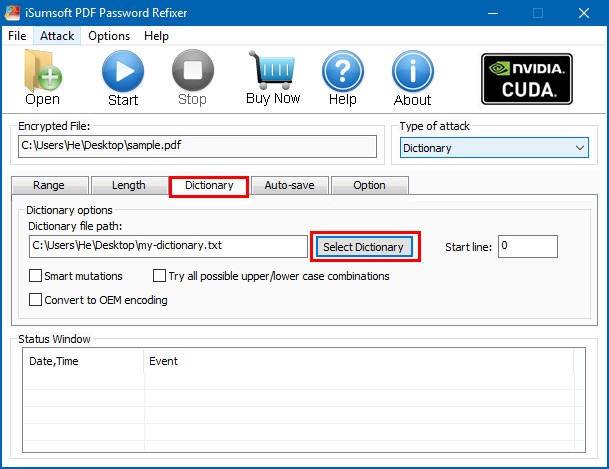Switch to the Length tab
This screenshot has width=609, height=469.
point(129,185)
